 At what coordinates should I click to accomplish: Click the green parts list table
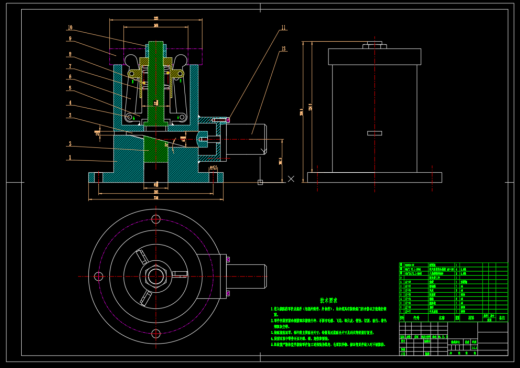(x=453, y=292)
